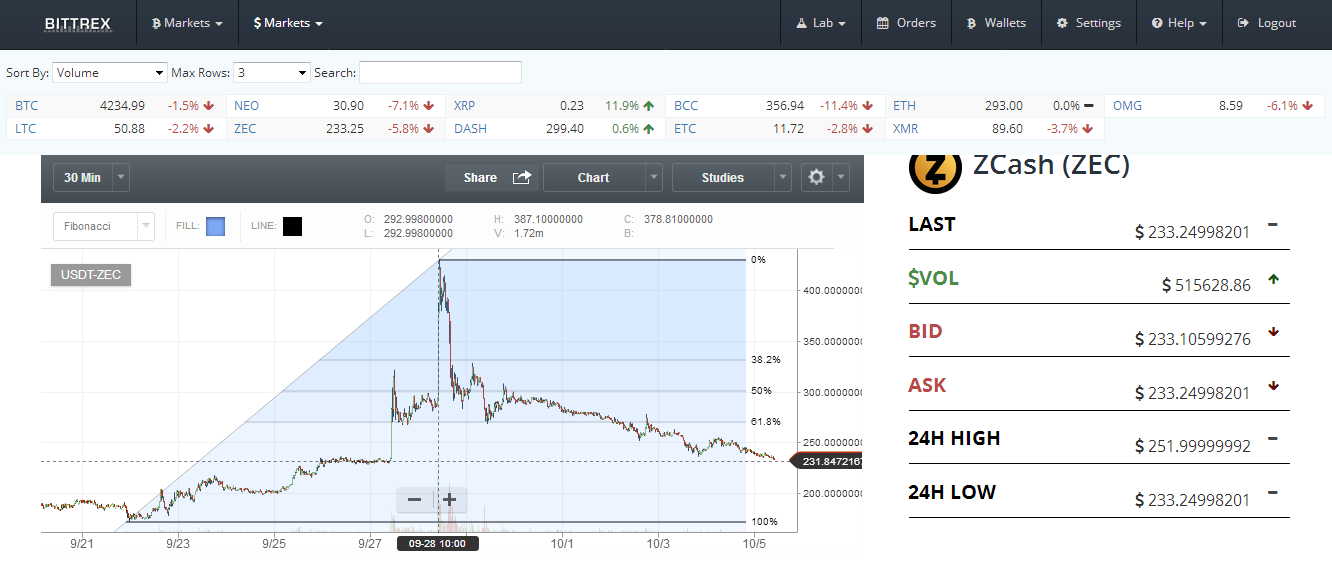Click the Chart type button

click(593, 178)
